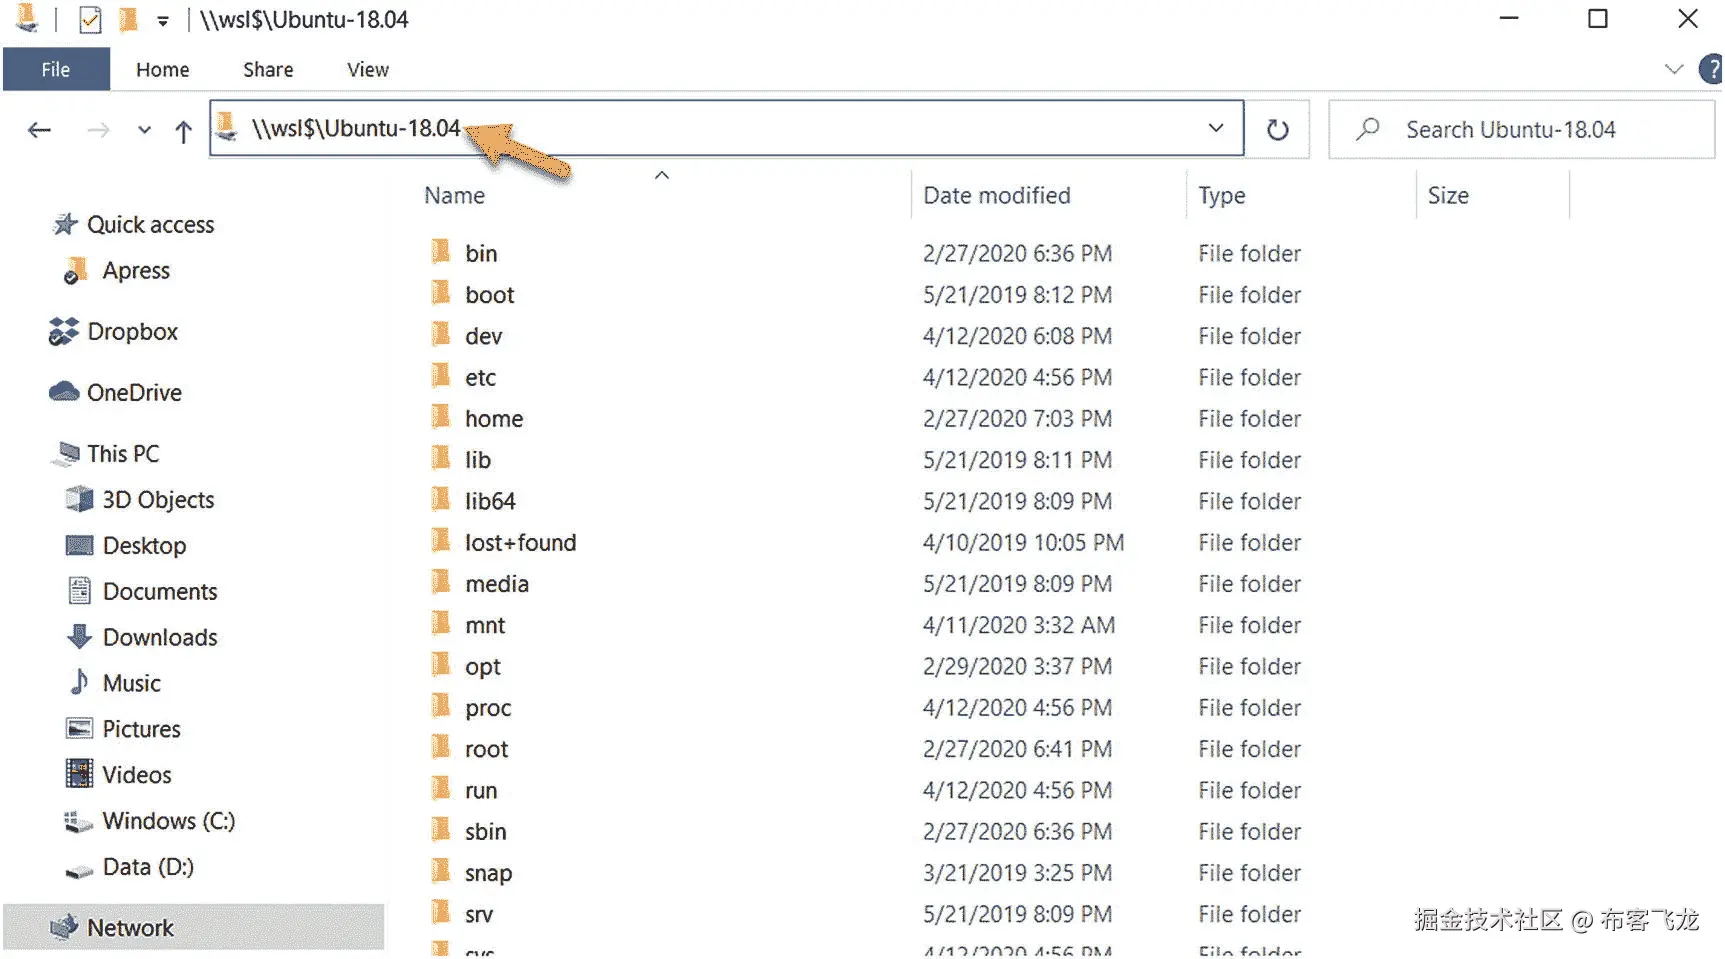Click the root folder icon
1725x959 pixels.
[440, 747]
